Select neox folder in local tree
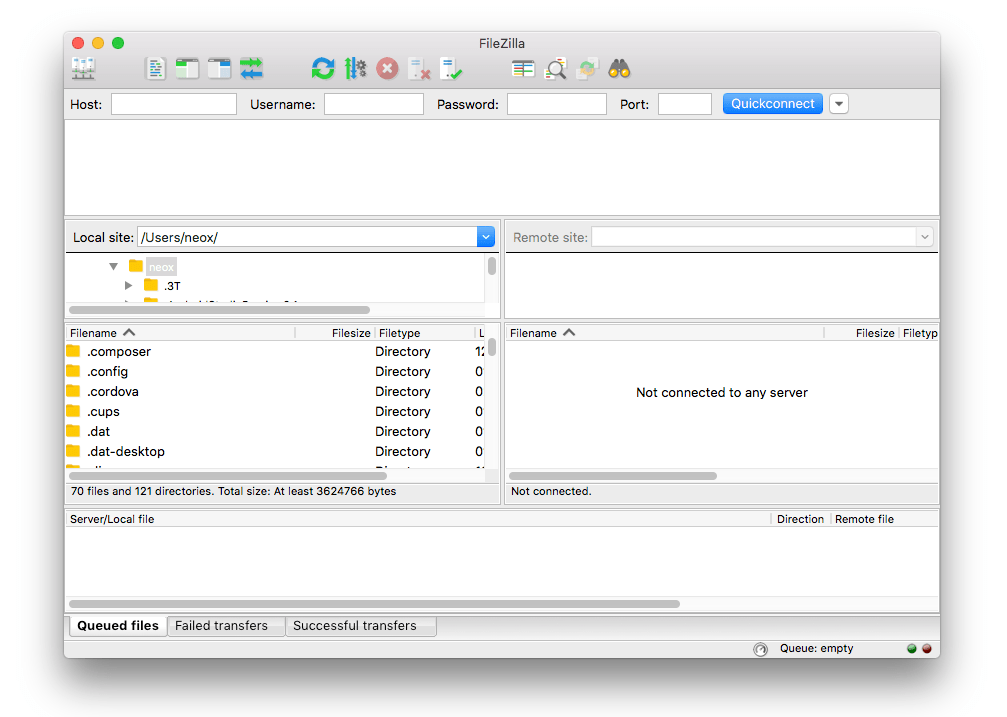 tap(161, 267)
